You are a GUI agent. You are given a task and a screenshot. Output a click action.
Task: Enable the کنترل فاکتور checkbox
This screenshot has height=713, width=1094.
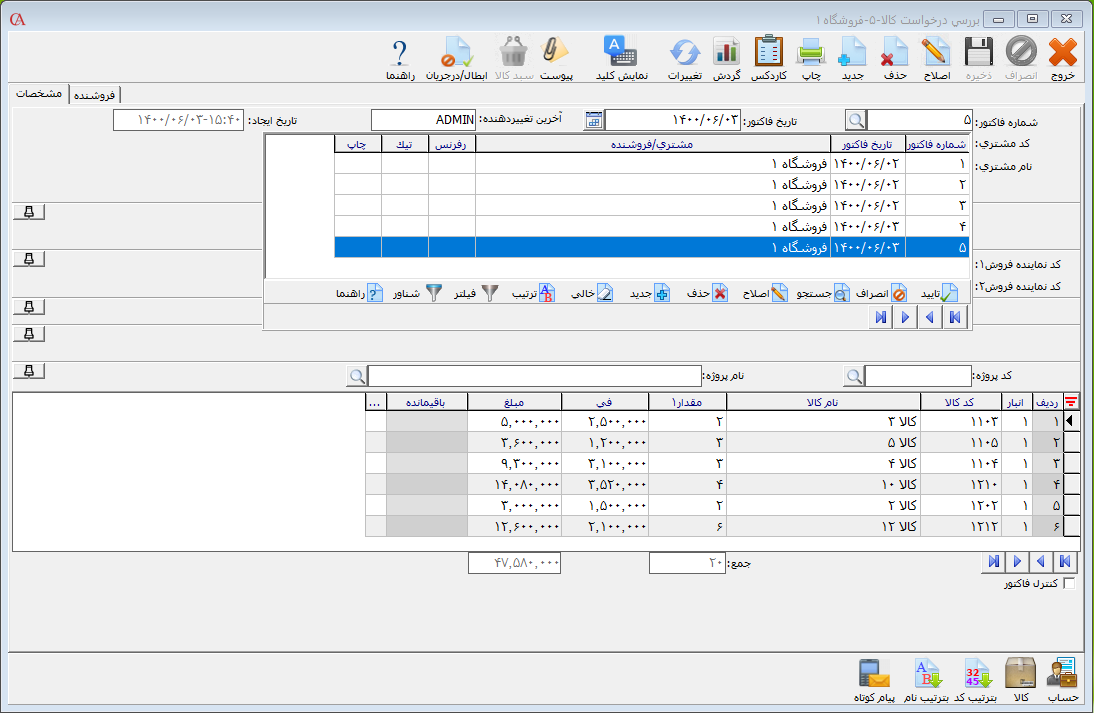tap(1070, 584)
